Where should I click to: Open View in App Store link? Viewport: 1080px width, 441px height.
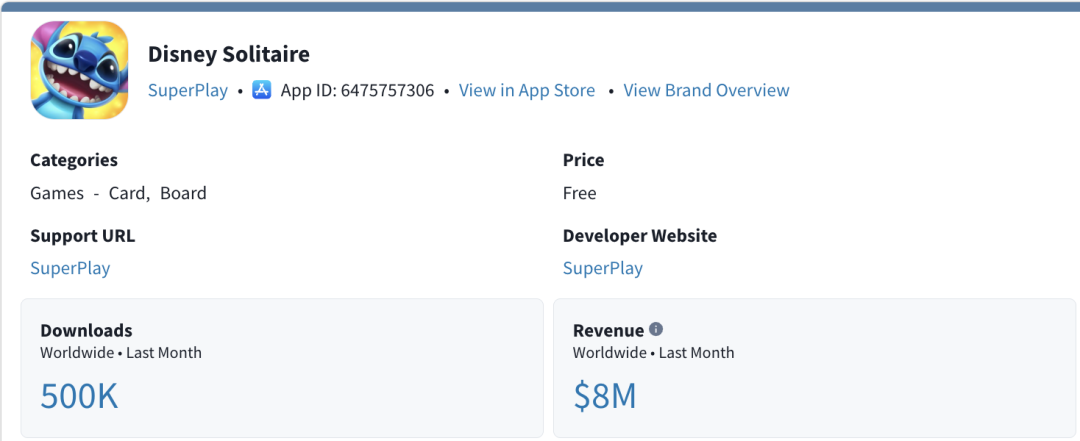coord(527,90)
